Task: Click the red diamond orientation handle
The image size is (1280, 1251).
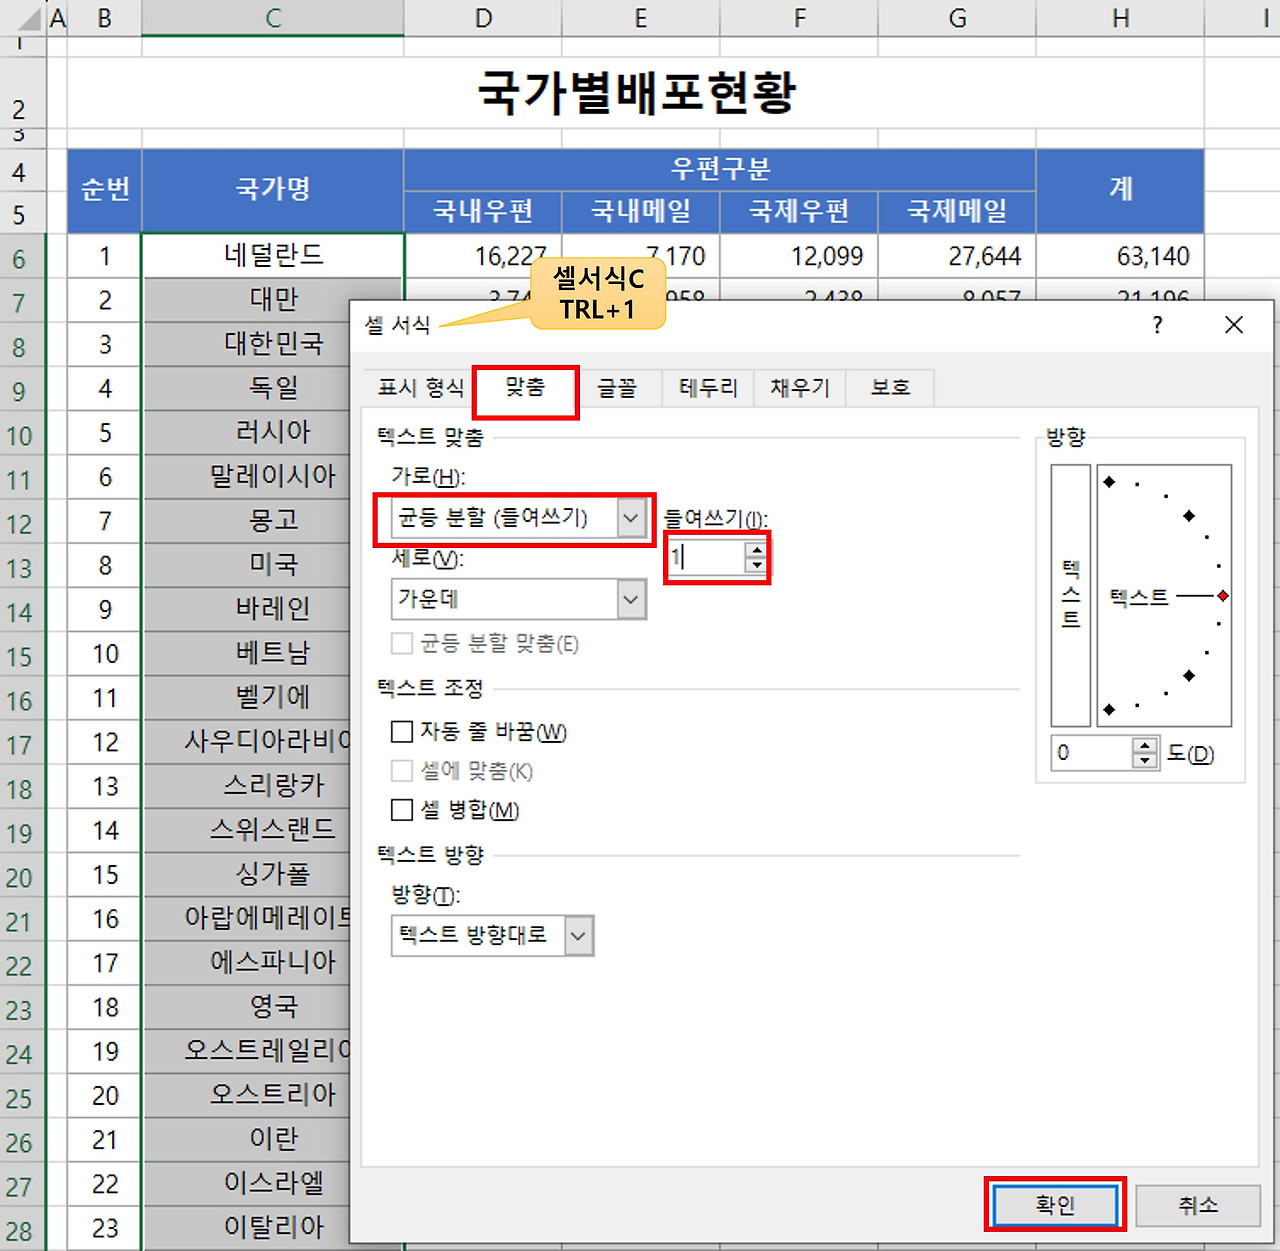Action: 1222,595
